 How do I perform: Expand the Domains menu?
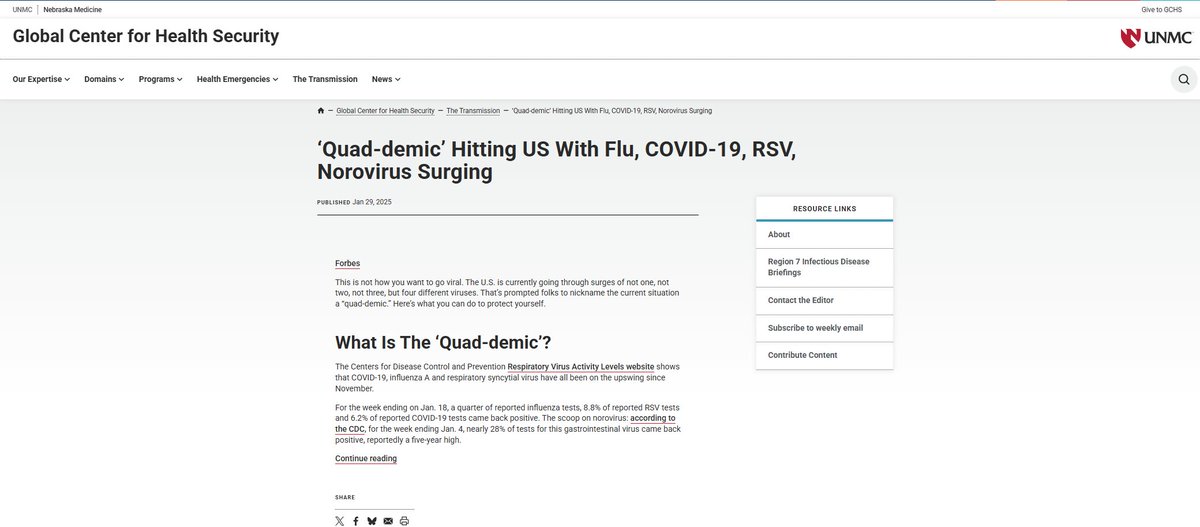coord(104,79)
